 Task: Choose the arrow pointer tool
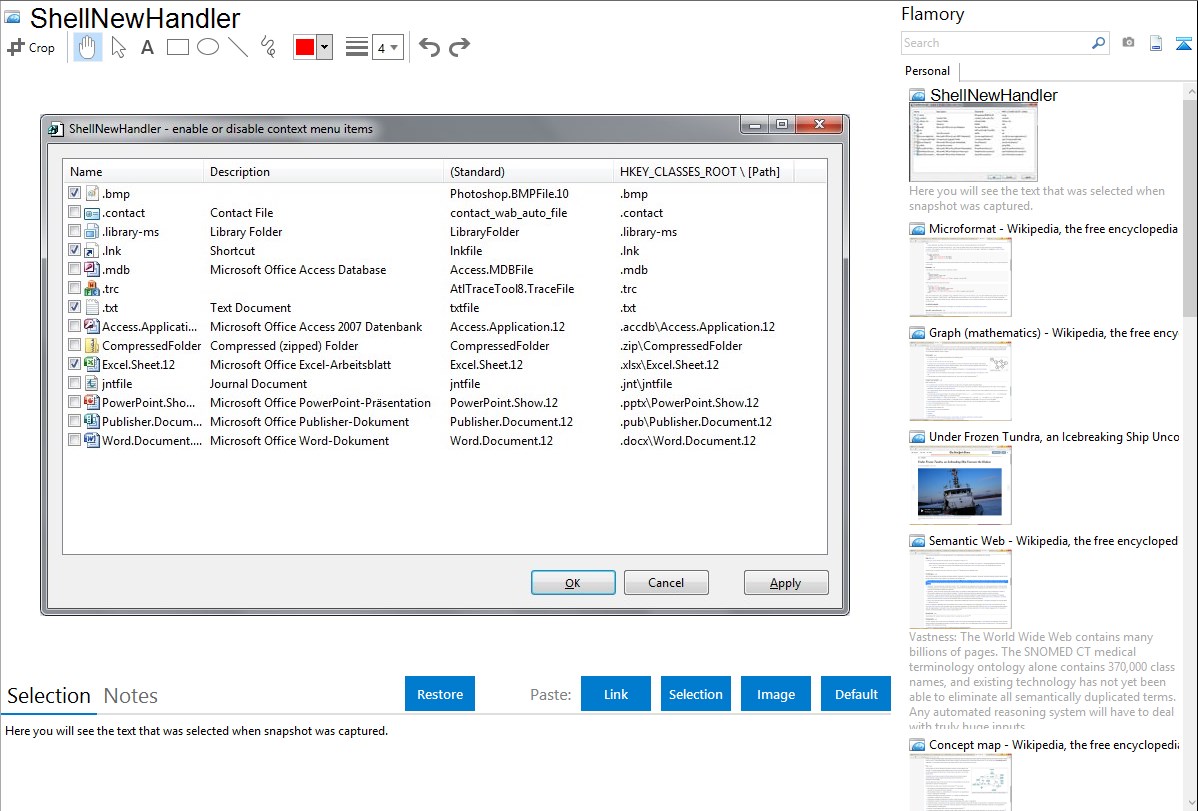(118, 47)
